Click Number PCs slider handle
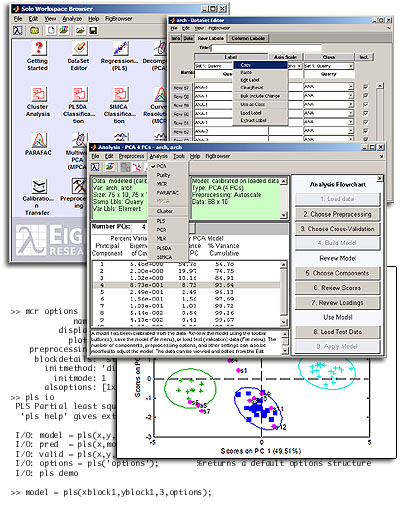This screenshot has width=405, height=507. [193, 228]
